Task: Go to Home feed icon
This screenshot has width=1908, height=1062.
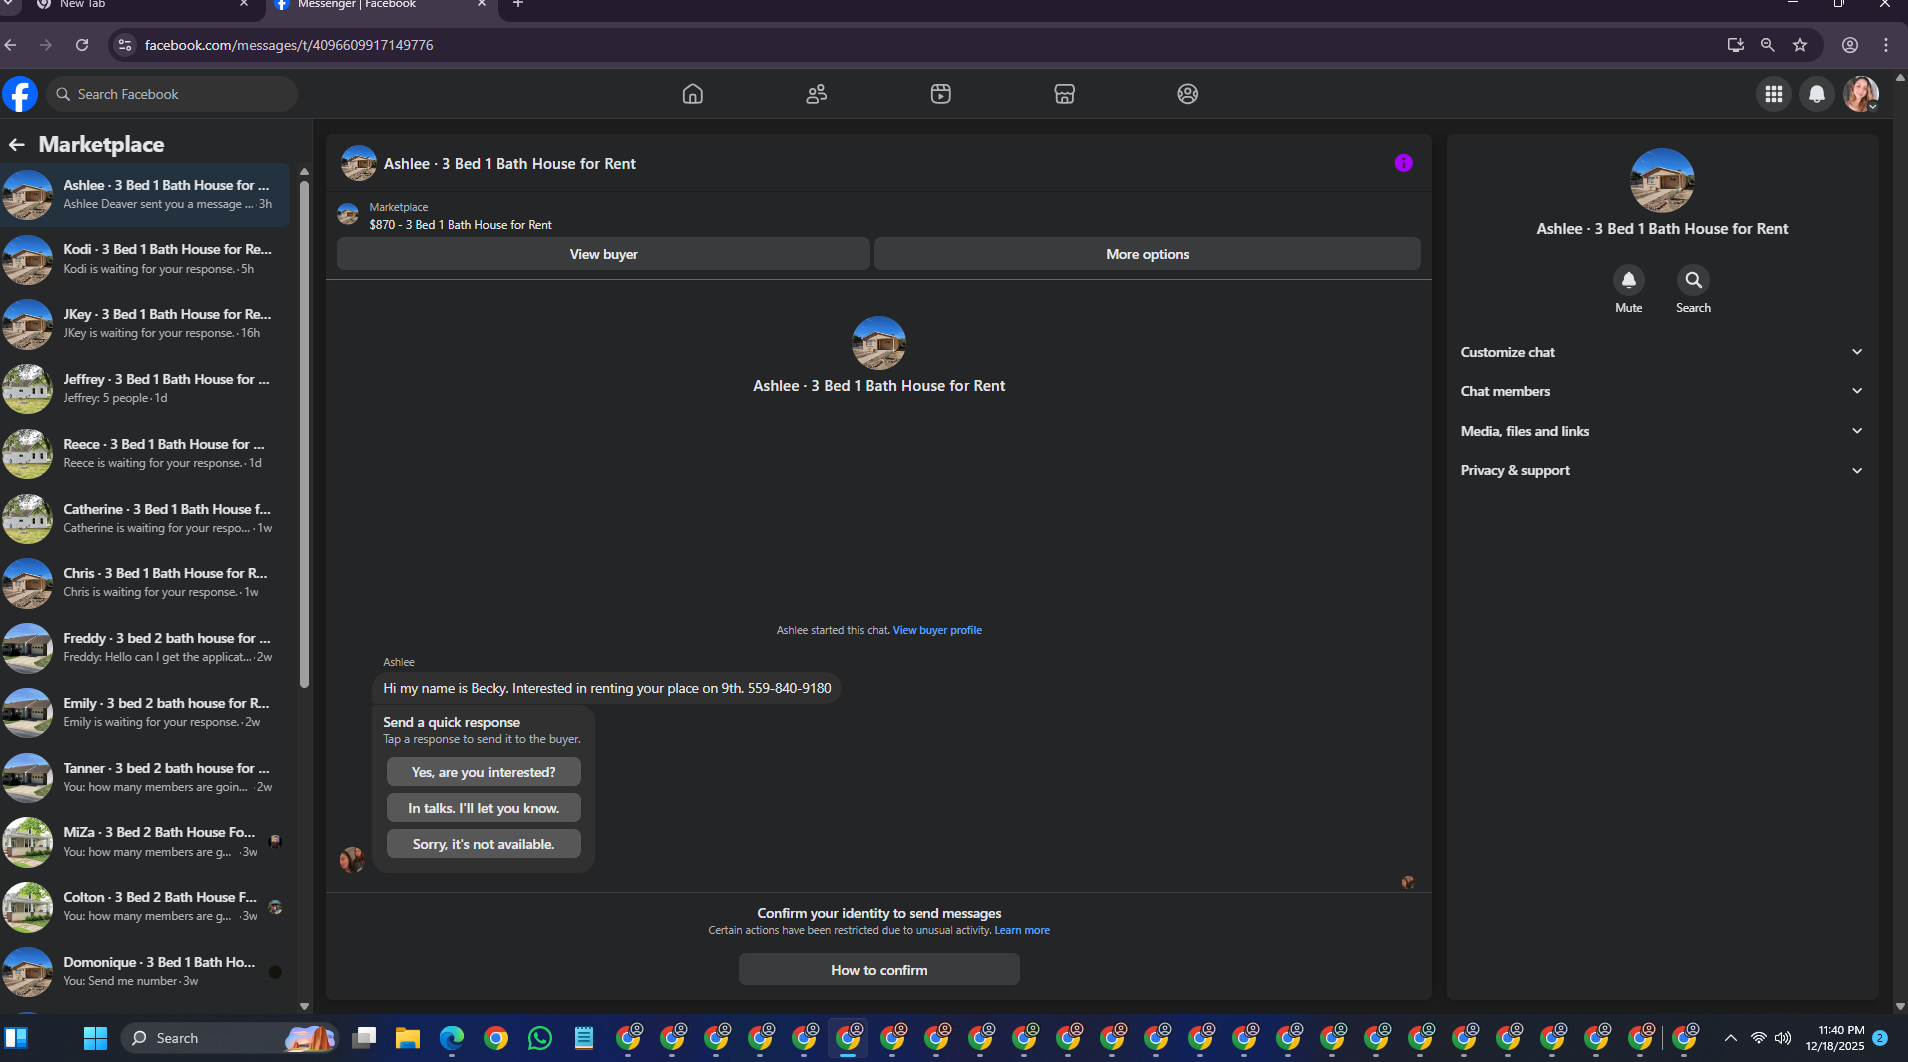Action: click(x=692, y=94)
